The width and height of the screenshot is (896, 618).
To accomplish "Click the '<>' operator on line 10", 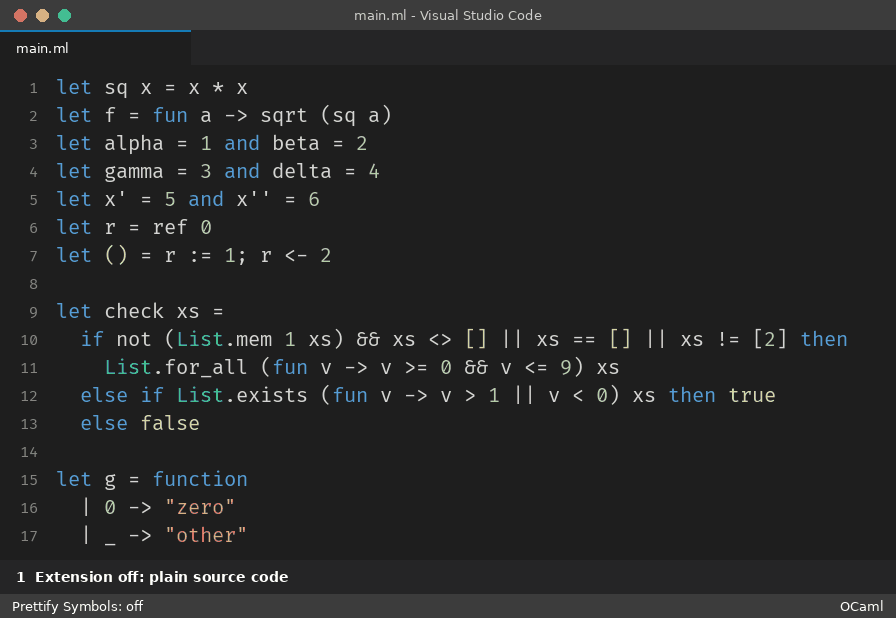I will [x=440, y=339].
